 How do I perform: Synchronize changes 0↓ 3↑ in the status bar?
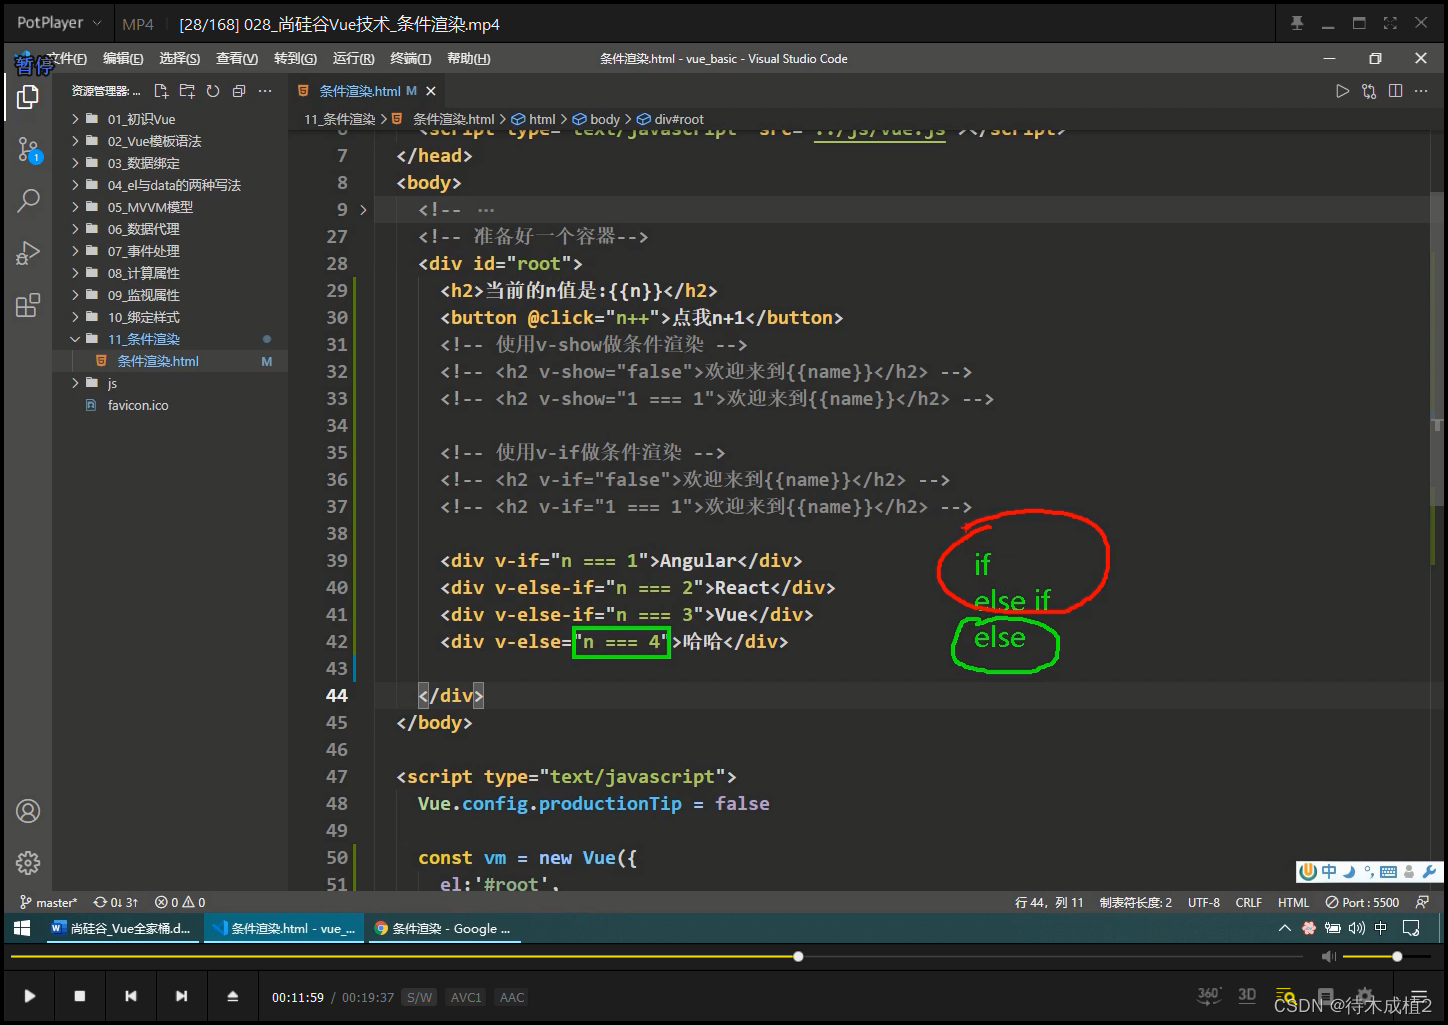116,902
